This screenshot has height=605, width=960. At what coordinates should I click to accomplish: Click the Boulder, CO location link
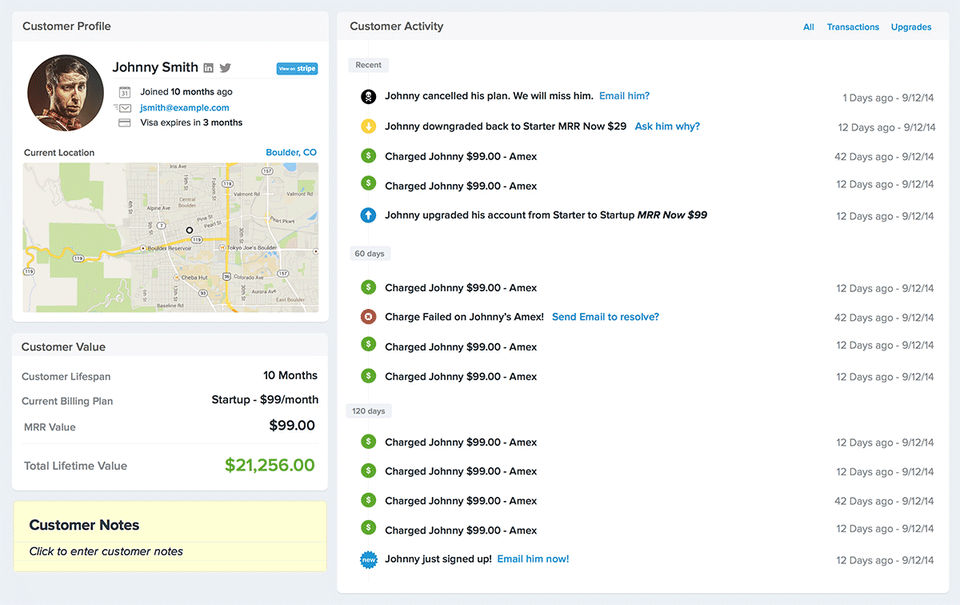click(291, 153)
